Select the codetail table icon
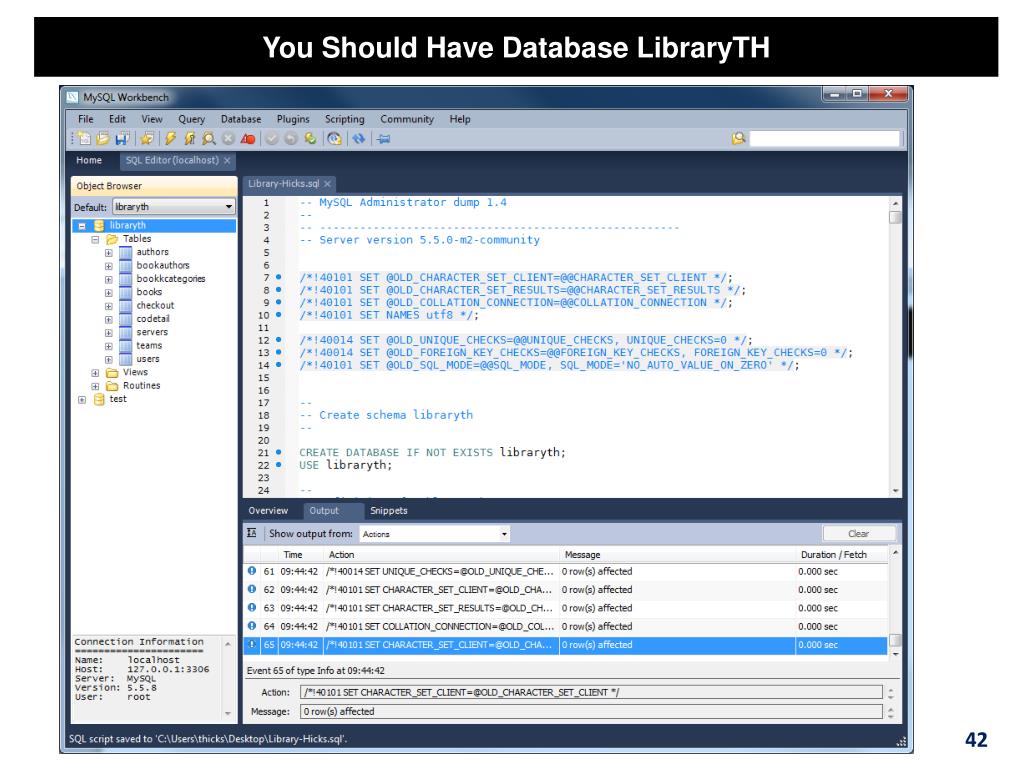The height and width of the screenshot is (768, 1024). 125,319
